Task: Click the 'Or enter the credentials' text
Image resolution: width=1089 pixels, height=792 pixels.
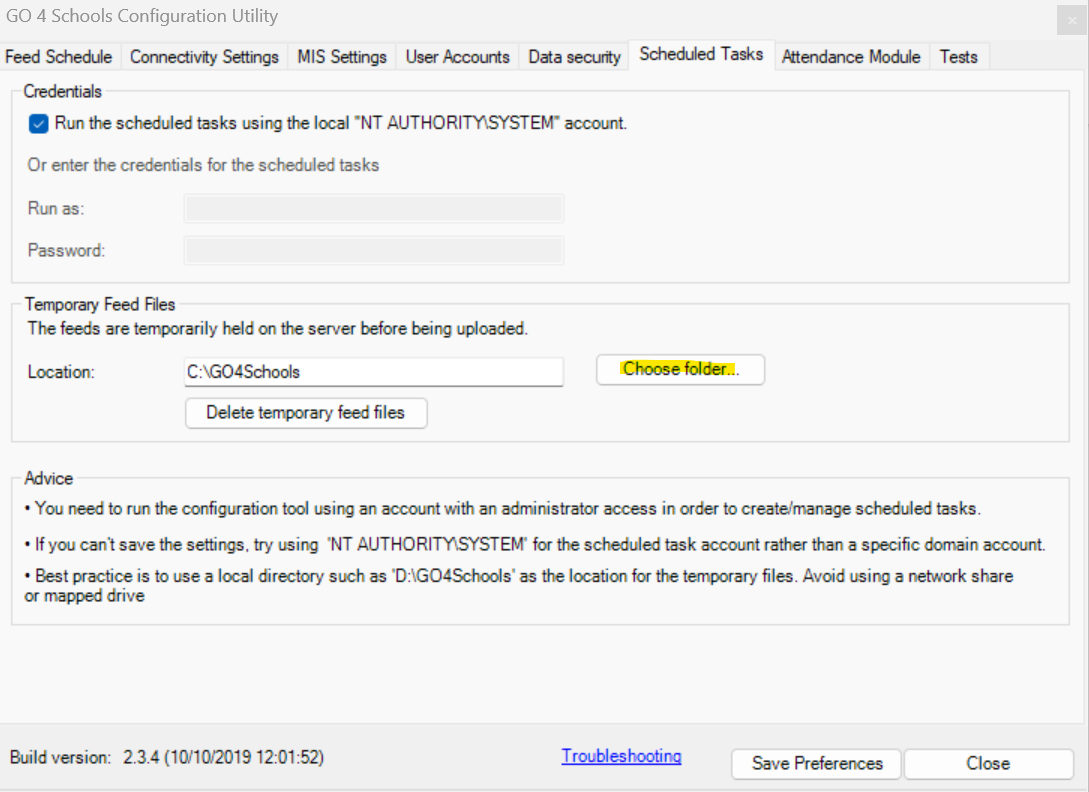Action: 203,165
